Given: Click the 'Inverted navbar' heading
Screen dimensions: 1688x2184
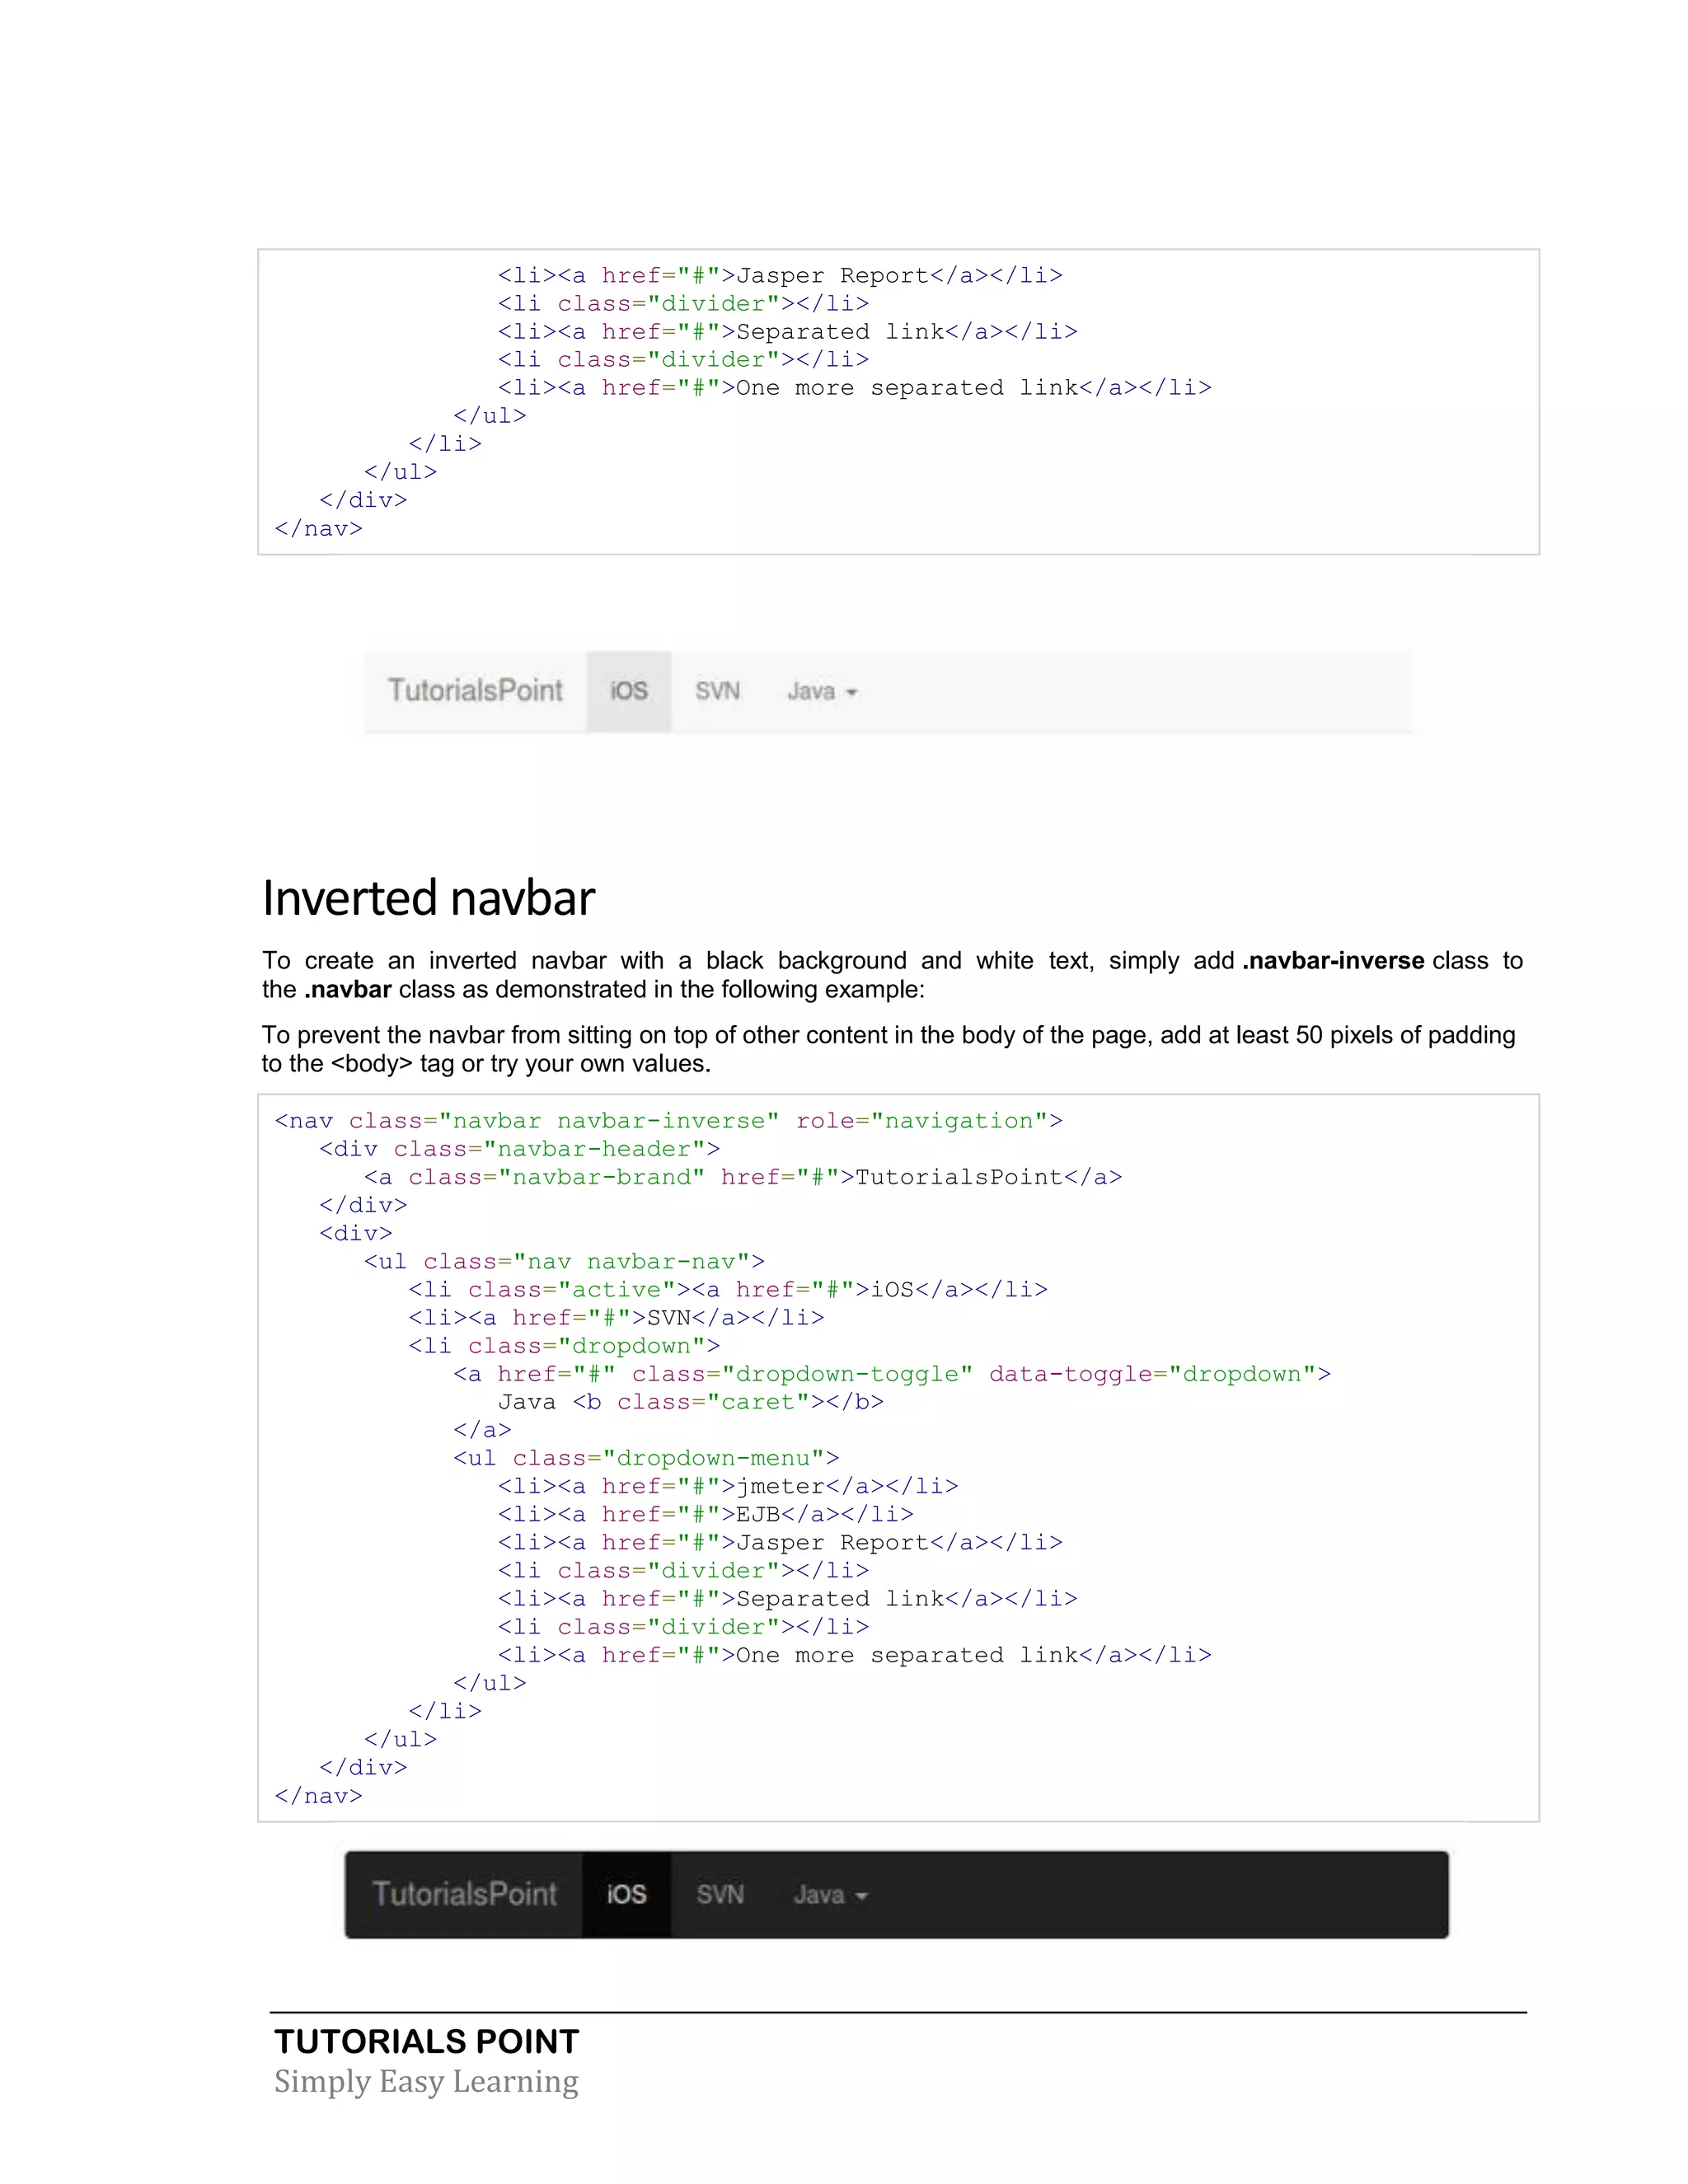Looking at the screenshot, I should coord(429,898).
